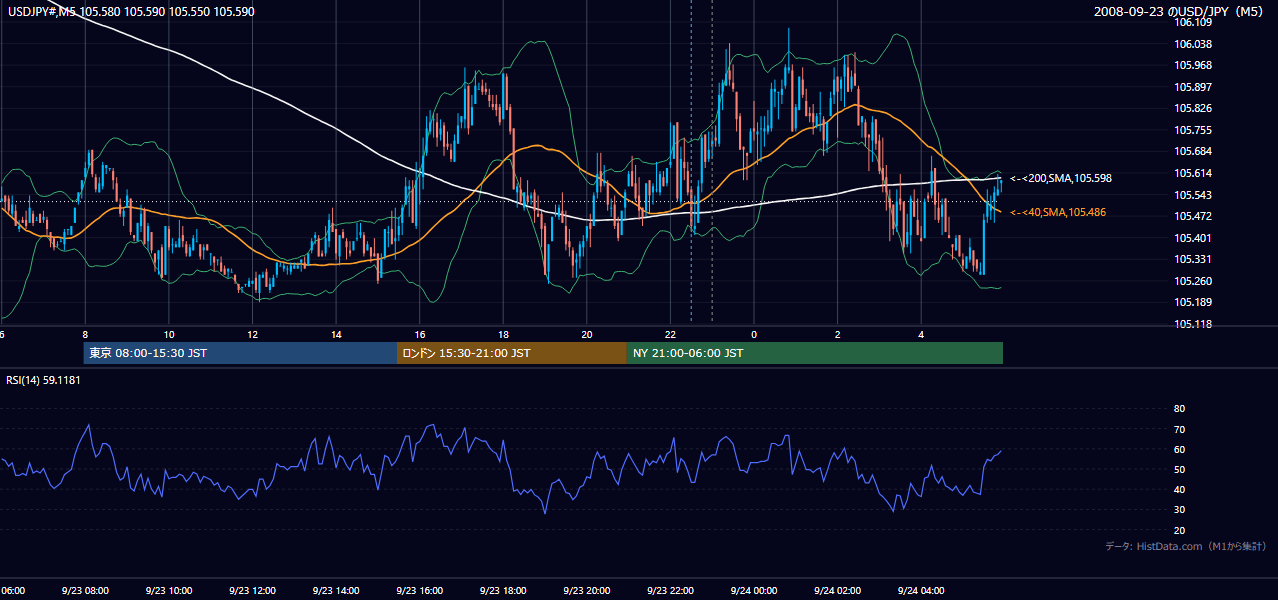Image resolution: width=1278 pixels, height=600 pixels.
Task: Click the second dashed vertical marker before hour 0
Action: [712, 160]
